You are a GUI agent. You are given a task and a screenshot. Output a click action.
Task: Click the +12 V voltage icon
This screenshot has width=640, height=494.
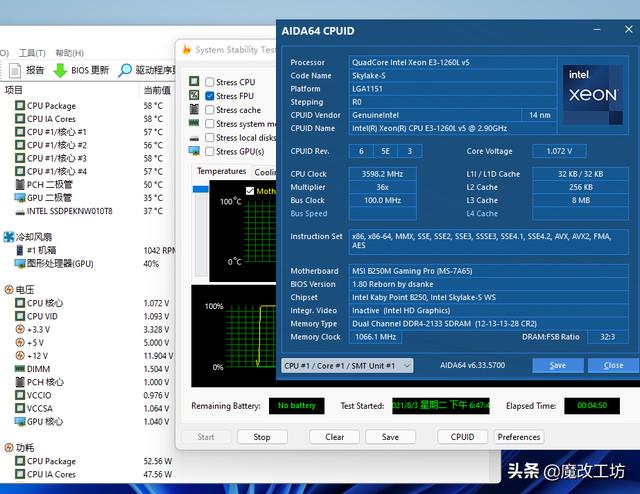coord(20,355)
